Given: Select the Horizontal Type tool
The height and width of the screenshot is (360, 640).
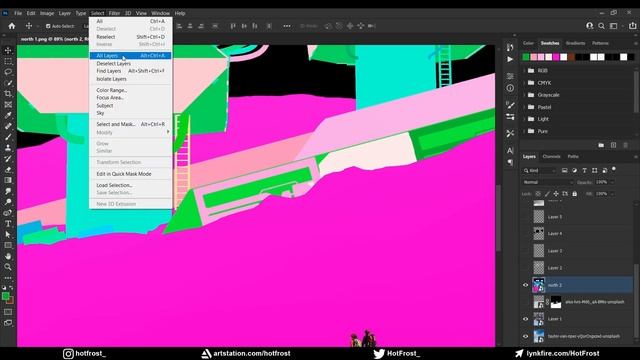Looking at the screenshot, I should pos(8,224).
